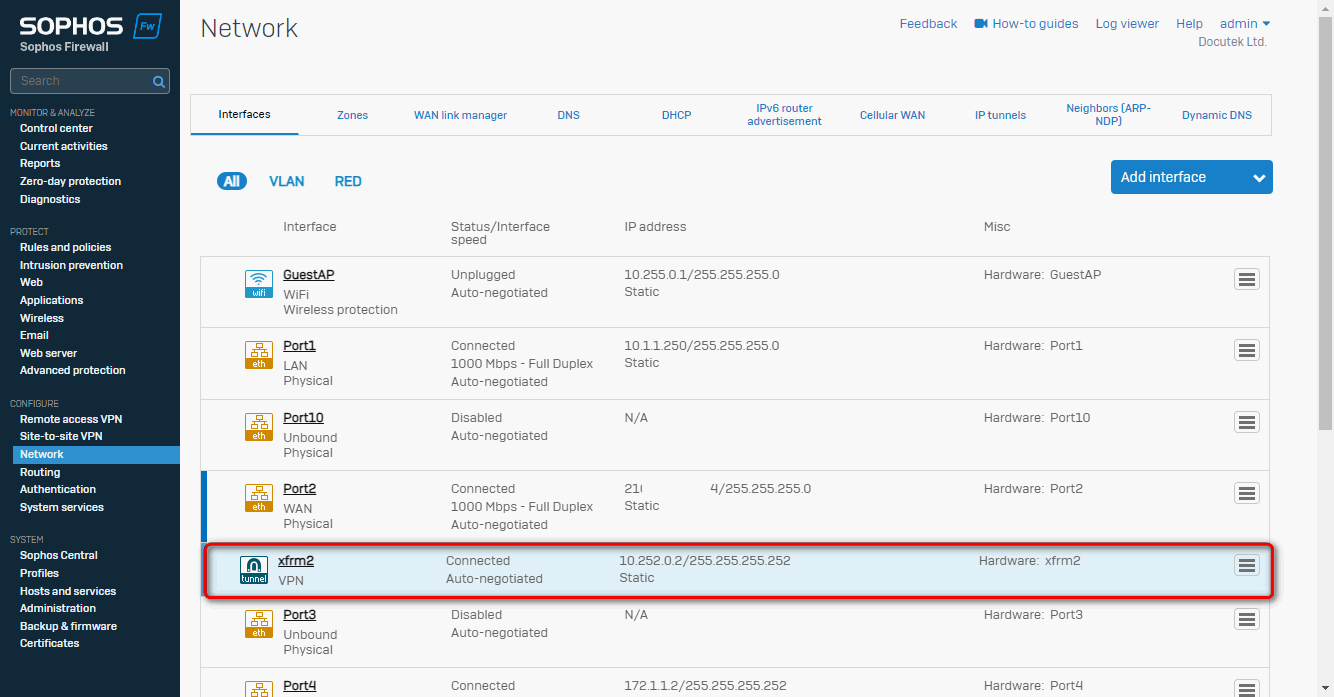Screen dimensions: 1334x697
Task: Open the DNS tab
Action: pyautogui.click(x=568, y=115)
